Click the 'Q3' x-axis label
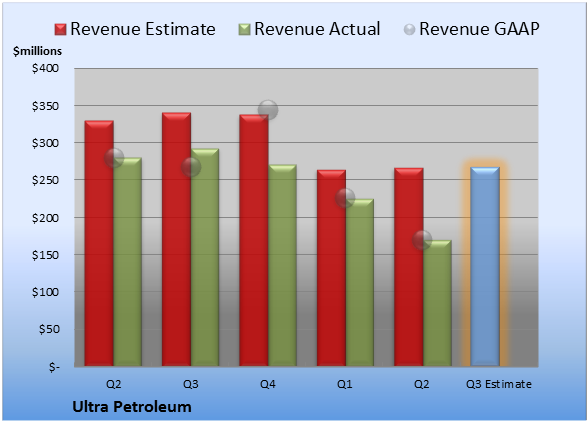The image size is (588, 422). click(x=191, y=384)
